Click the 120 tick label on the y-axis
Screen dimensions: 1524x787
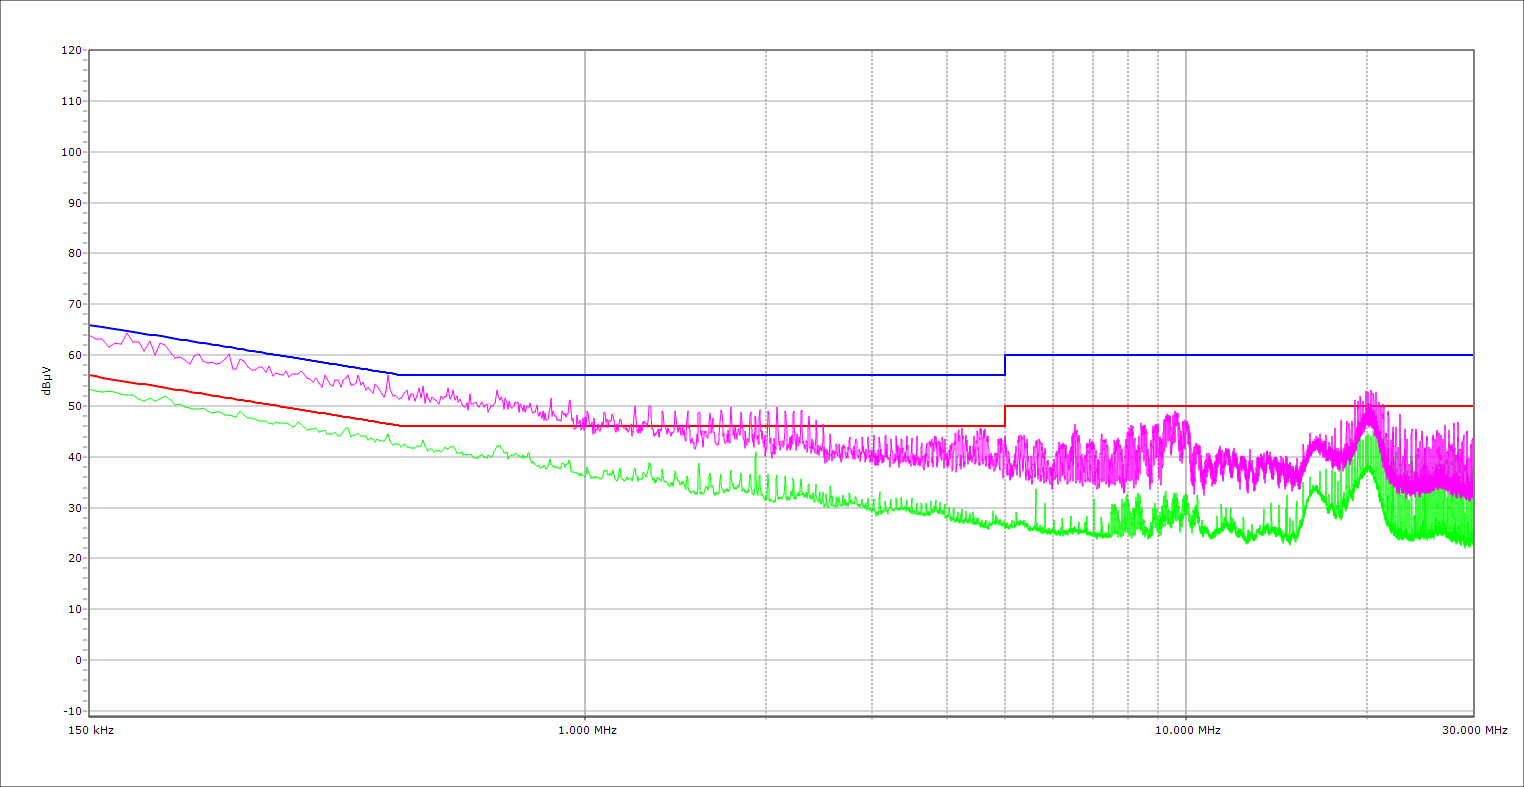71,51
